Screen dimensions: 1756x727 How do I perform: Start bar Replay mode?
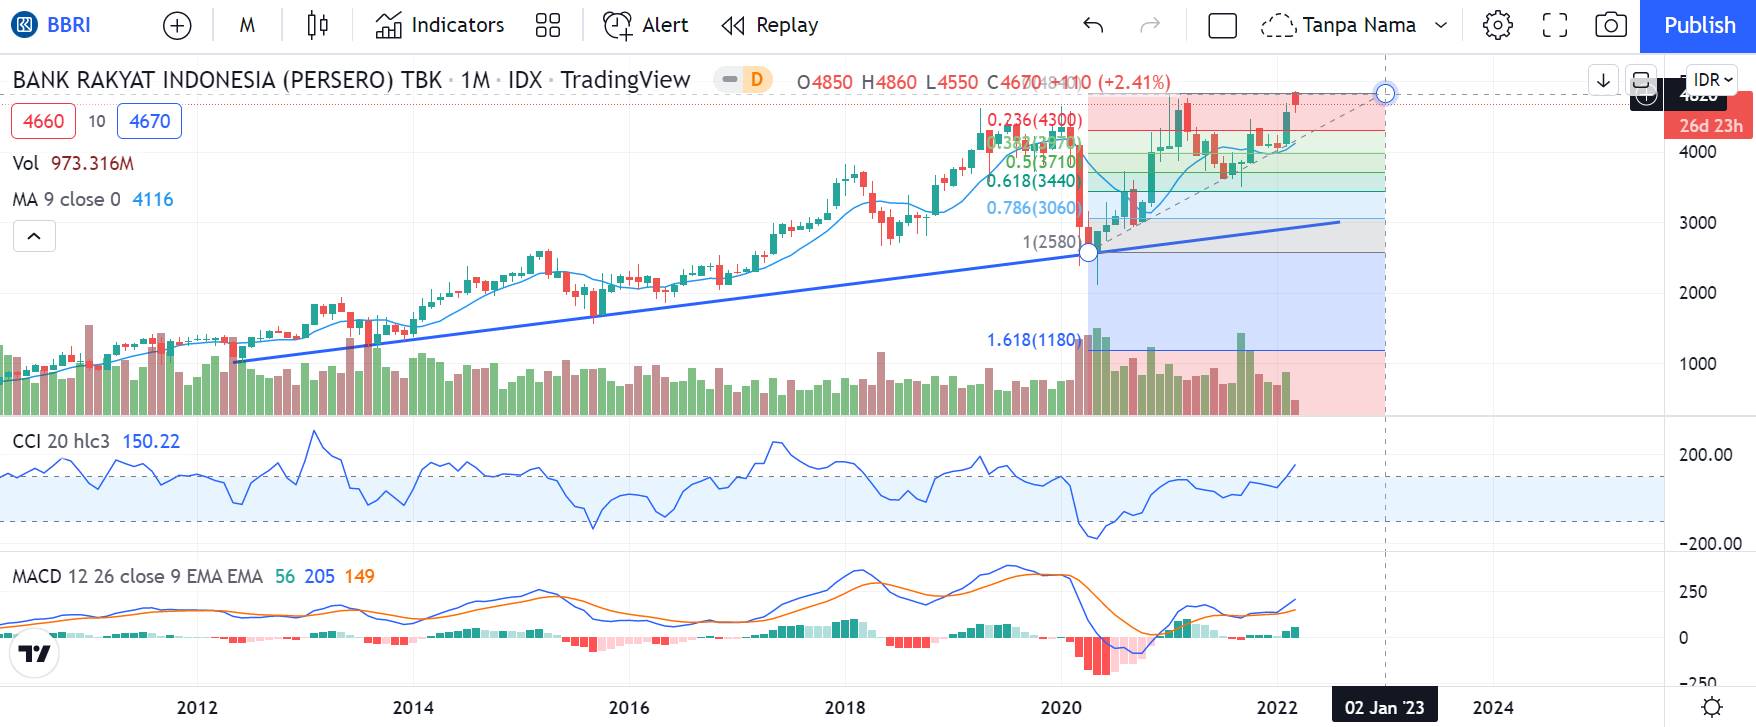coord(770,25)
